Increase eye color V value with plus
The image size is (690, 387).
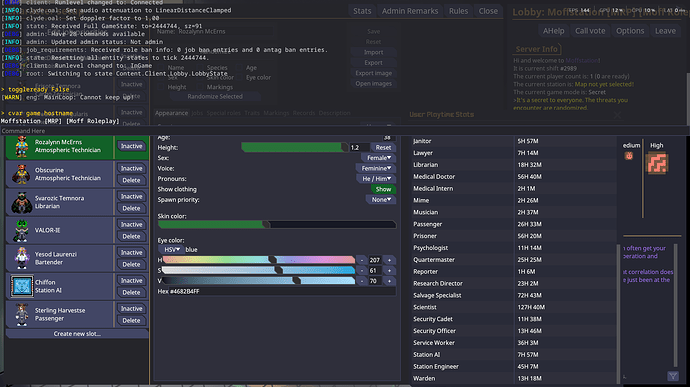[x=389, y=281]
